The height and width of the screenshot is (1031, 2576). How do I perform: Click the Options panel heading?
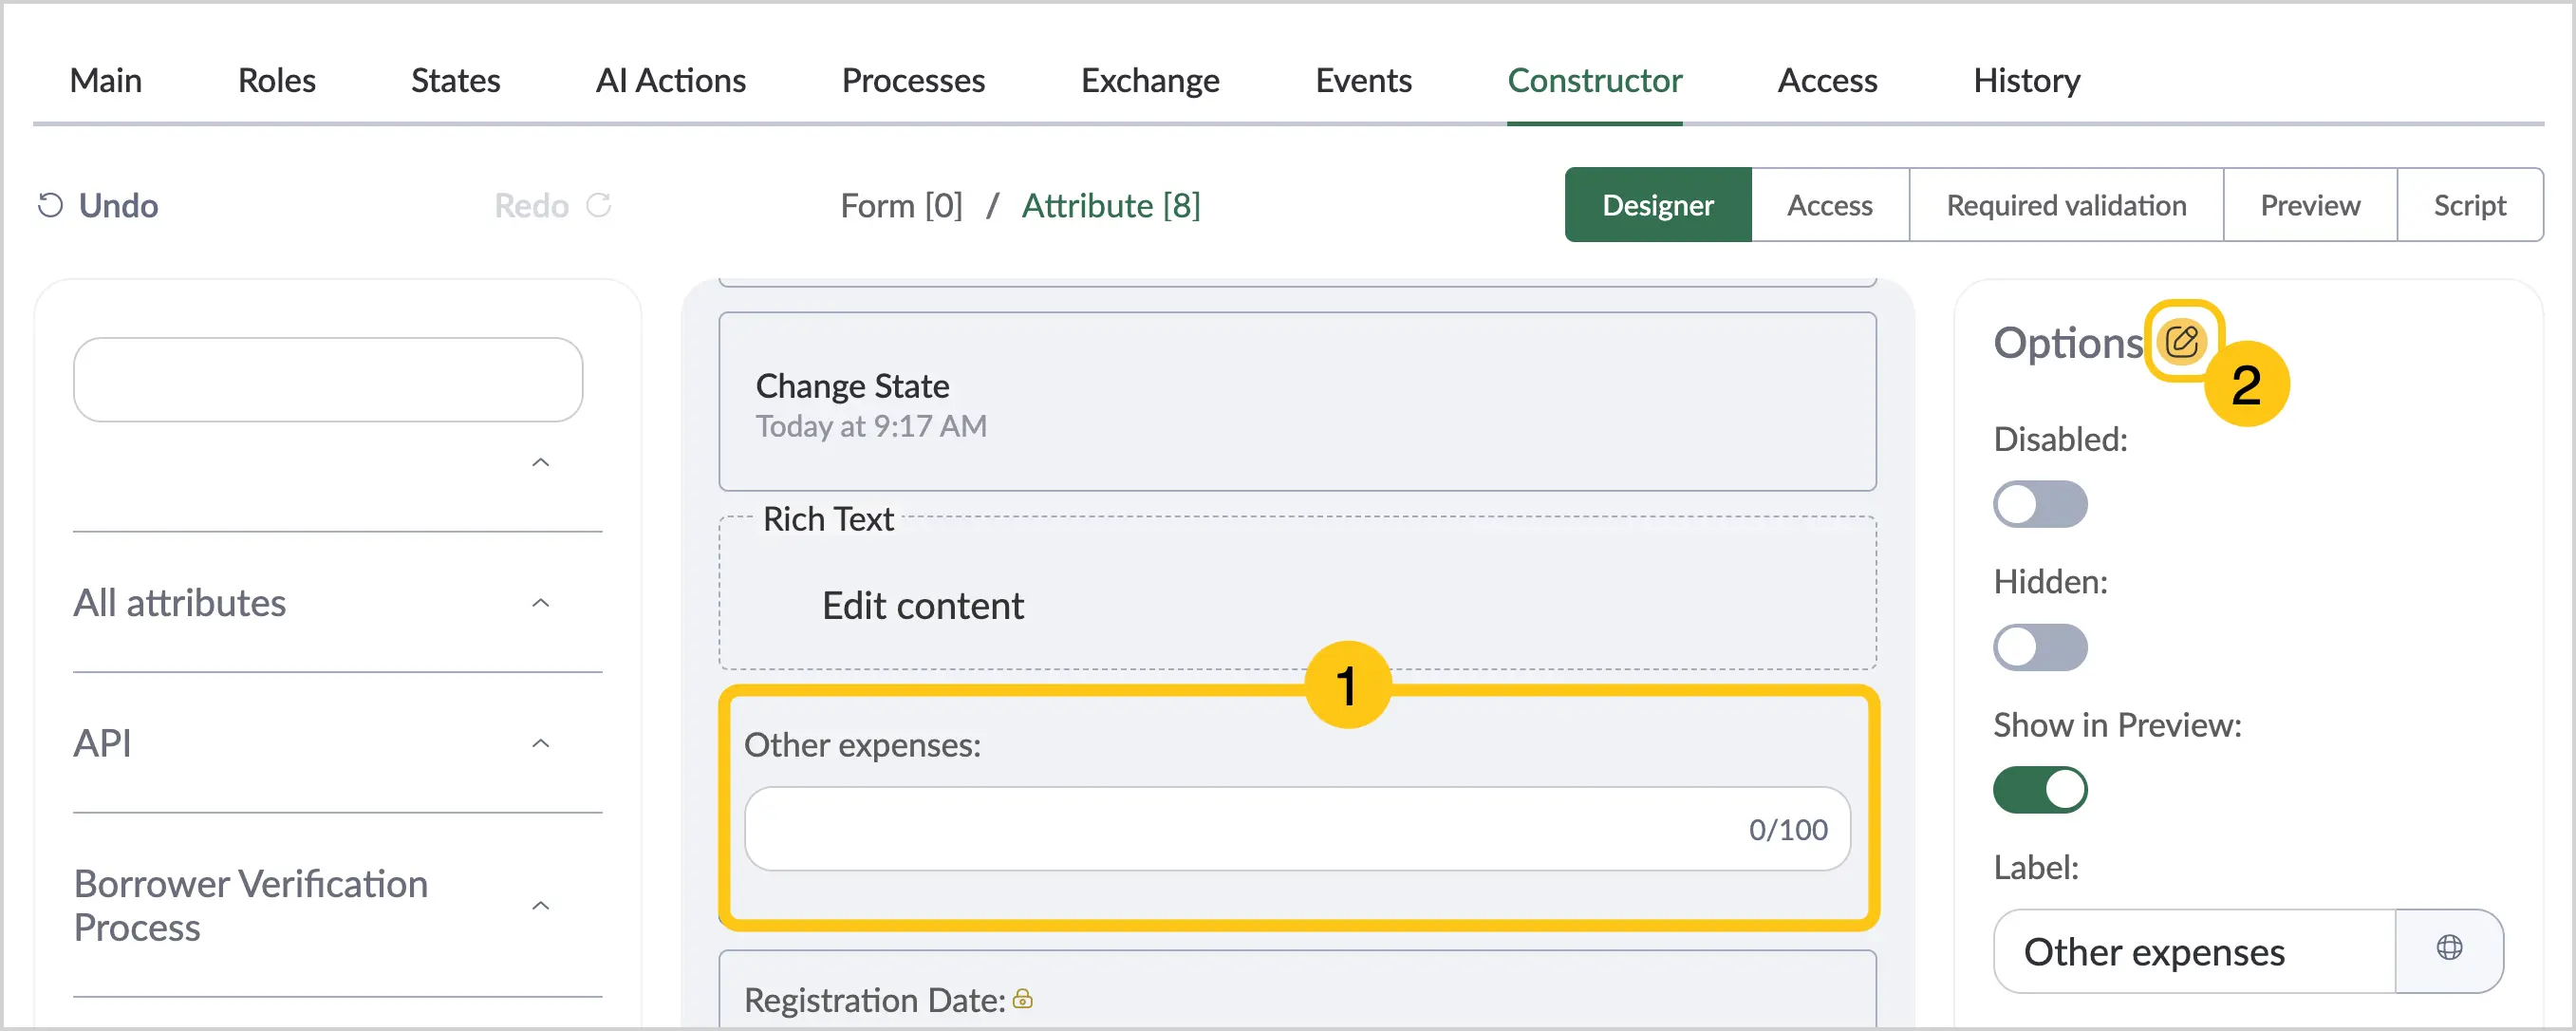coord(2068,343)
